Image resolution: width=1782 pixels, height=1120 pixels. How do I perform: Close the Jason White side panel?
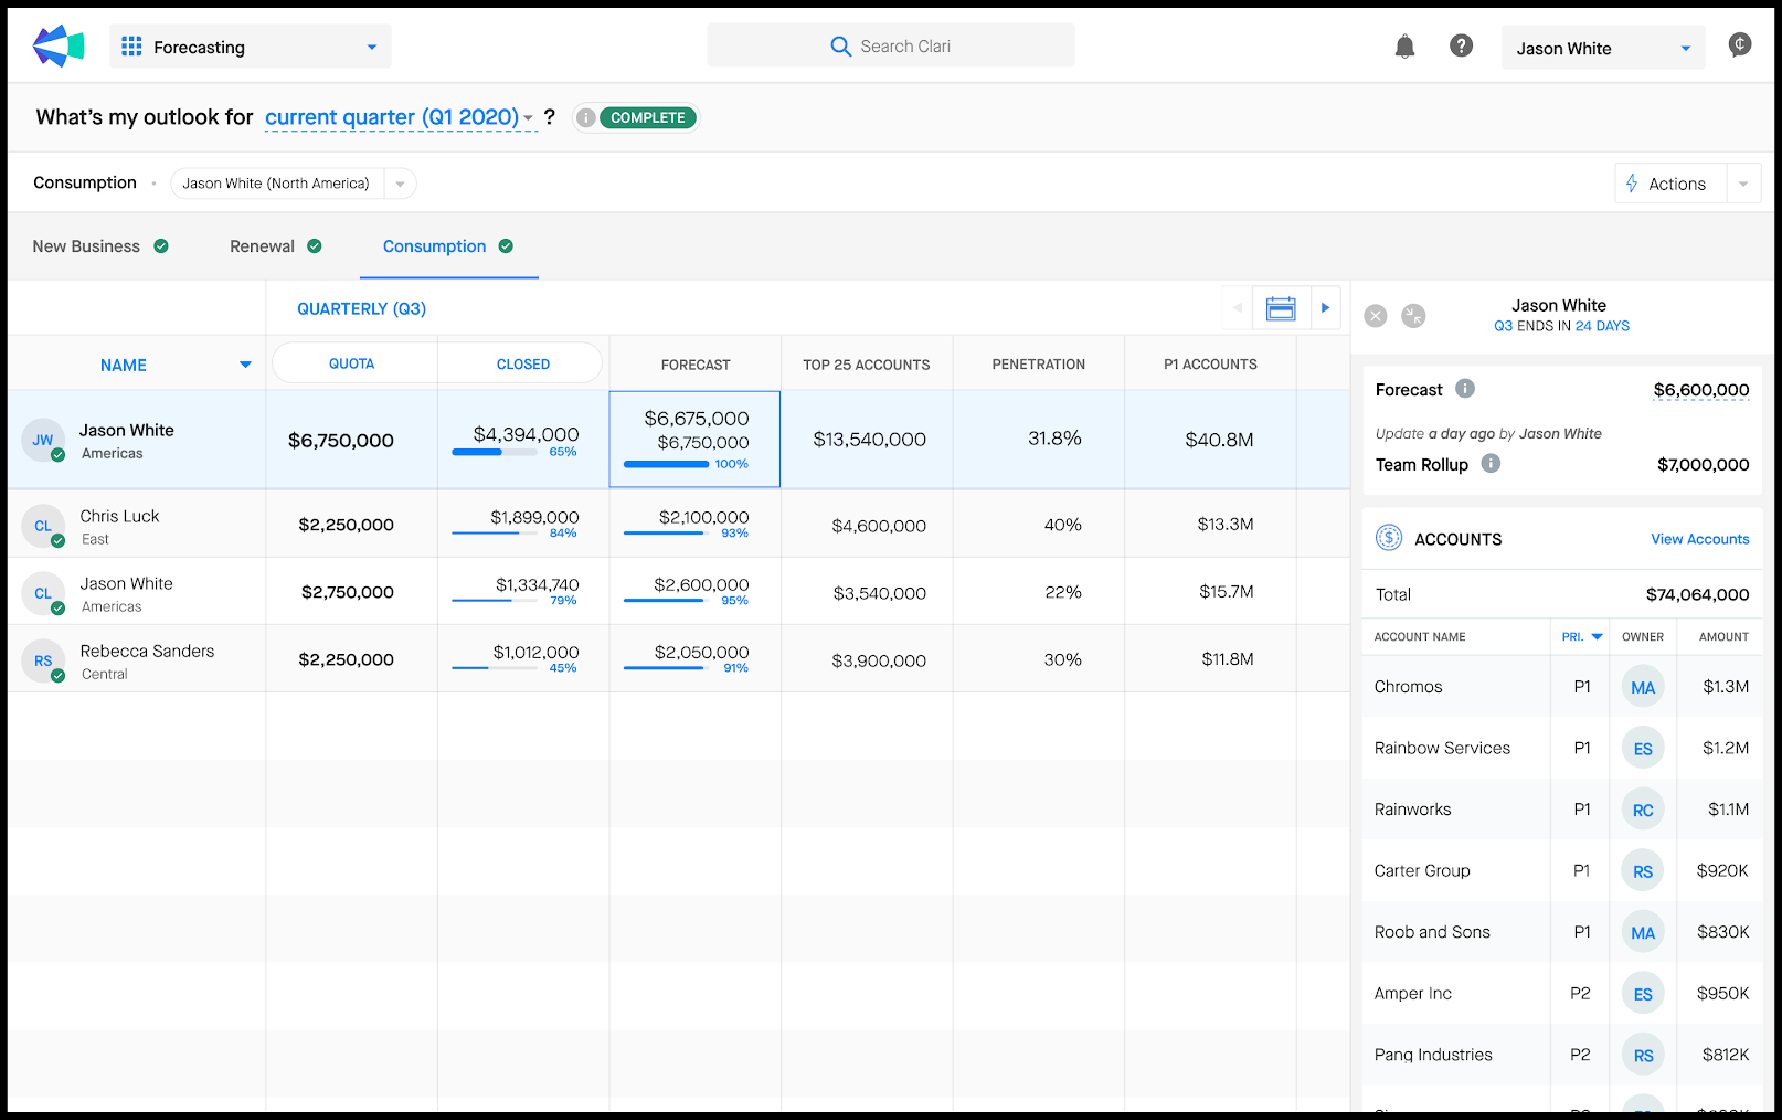pos(1376,316)
